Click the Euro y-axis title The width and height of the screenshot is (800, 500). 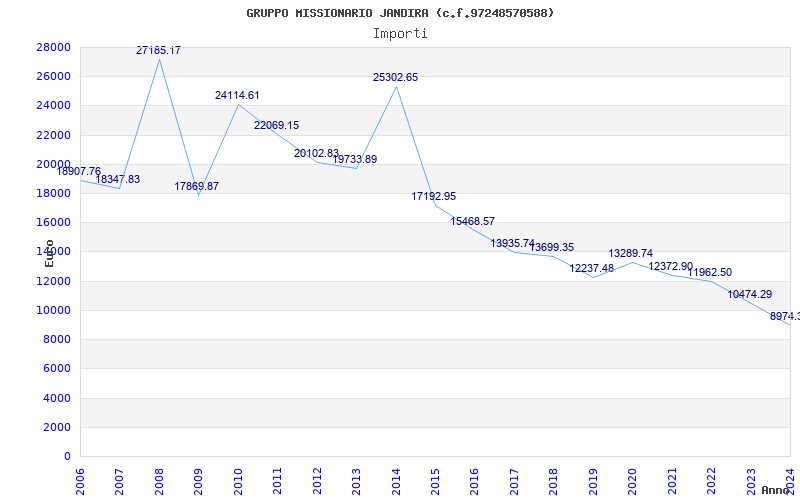pos(49,253)
